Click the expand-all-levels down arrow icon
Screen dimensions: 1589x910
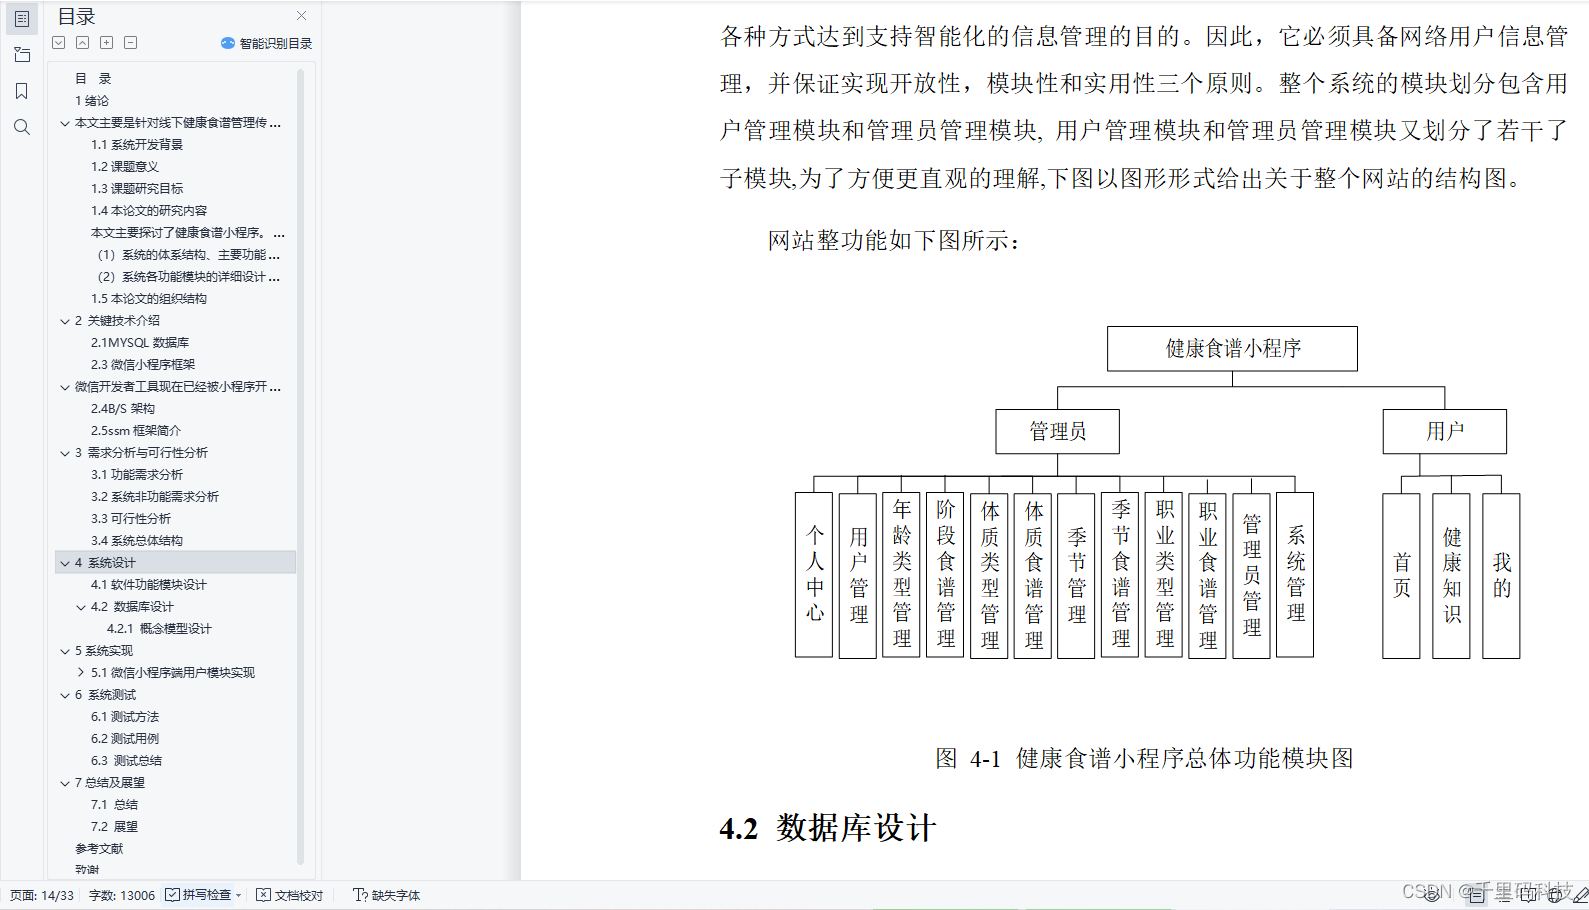coord(59,43)
